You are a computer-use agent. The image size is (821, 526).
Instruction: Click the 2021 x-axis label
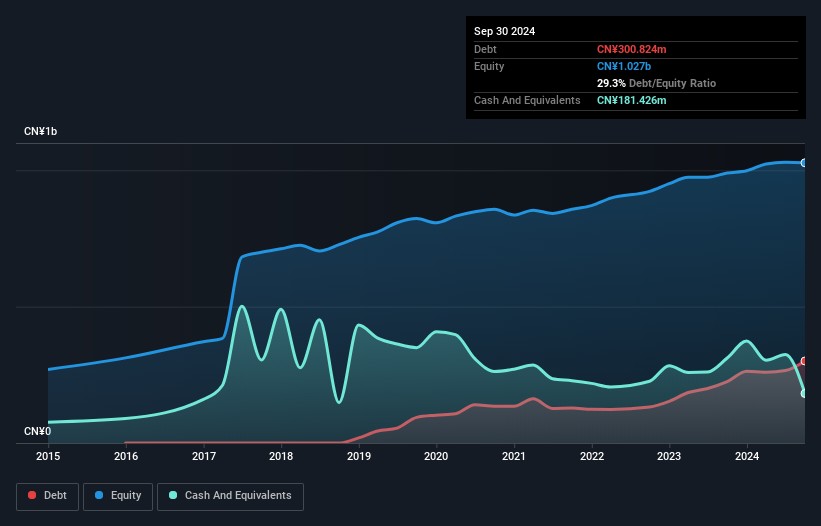(x=514, y=456)
